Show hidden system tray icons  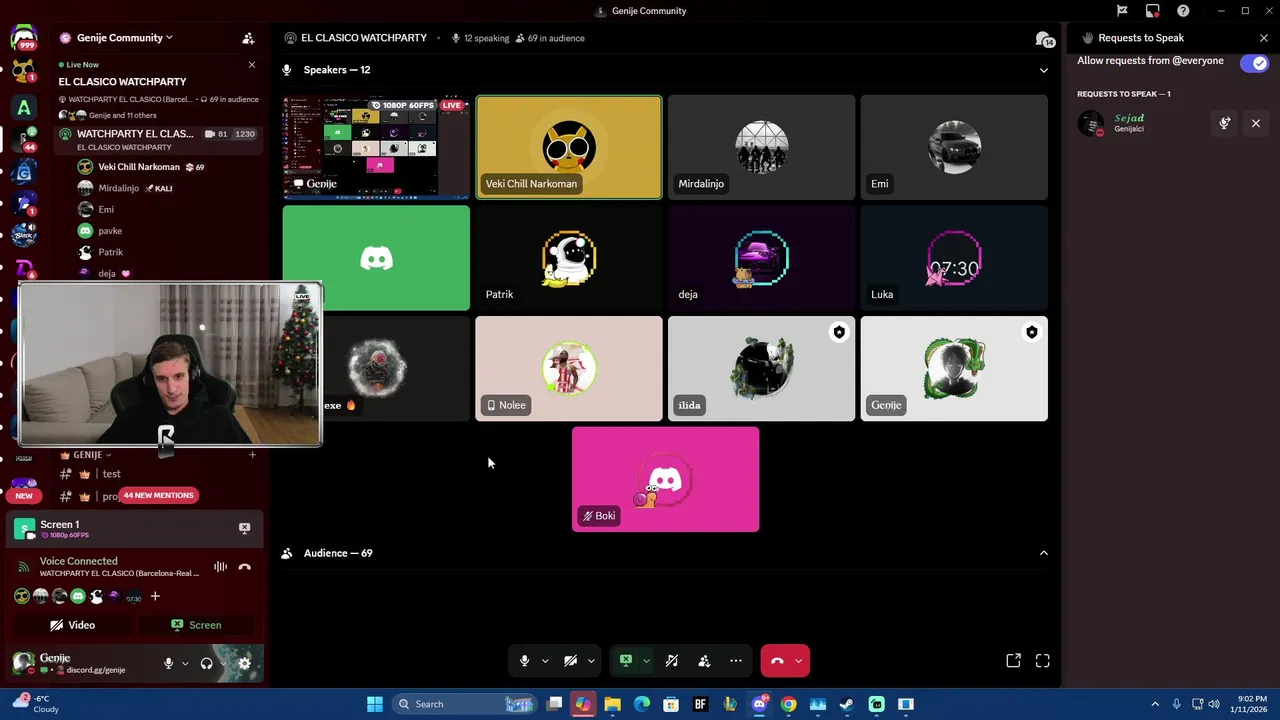pyautogui.click(x=1155, y=704)
